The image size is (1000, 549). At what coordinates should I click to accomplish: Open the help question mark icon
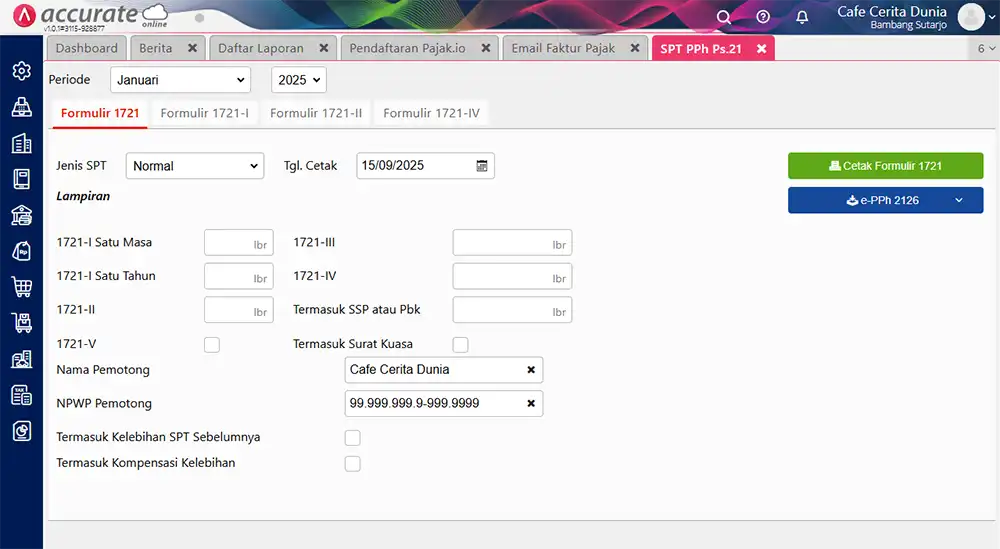[763, 17]
